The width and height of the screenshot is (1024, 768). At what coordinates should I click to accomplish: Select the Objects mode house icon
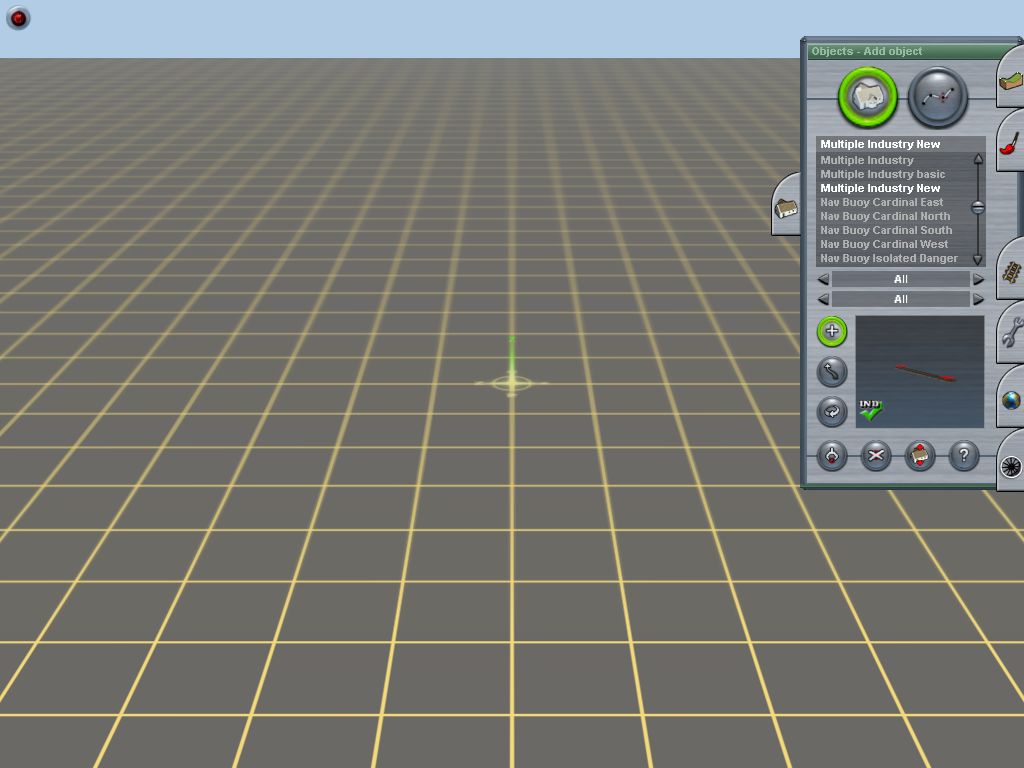tap(867, 97)
